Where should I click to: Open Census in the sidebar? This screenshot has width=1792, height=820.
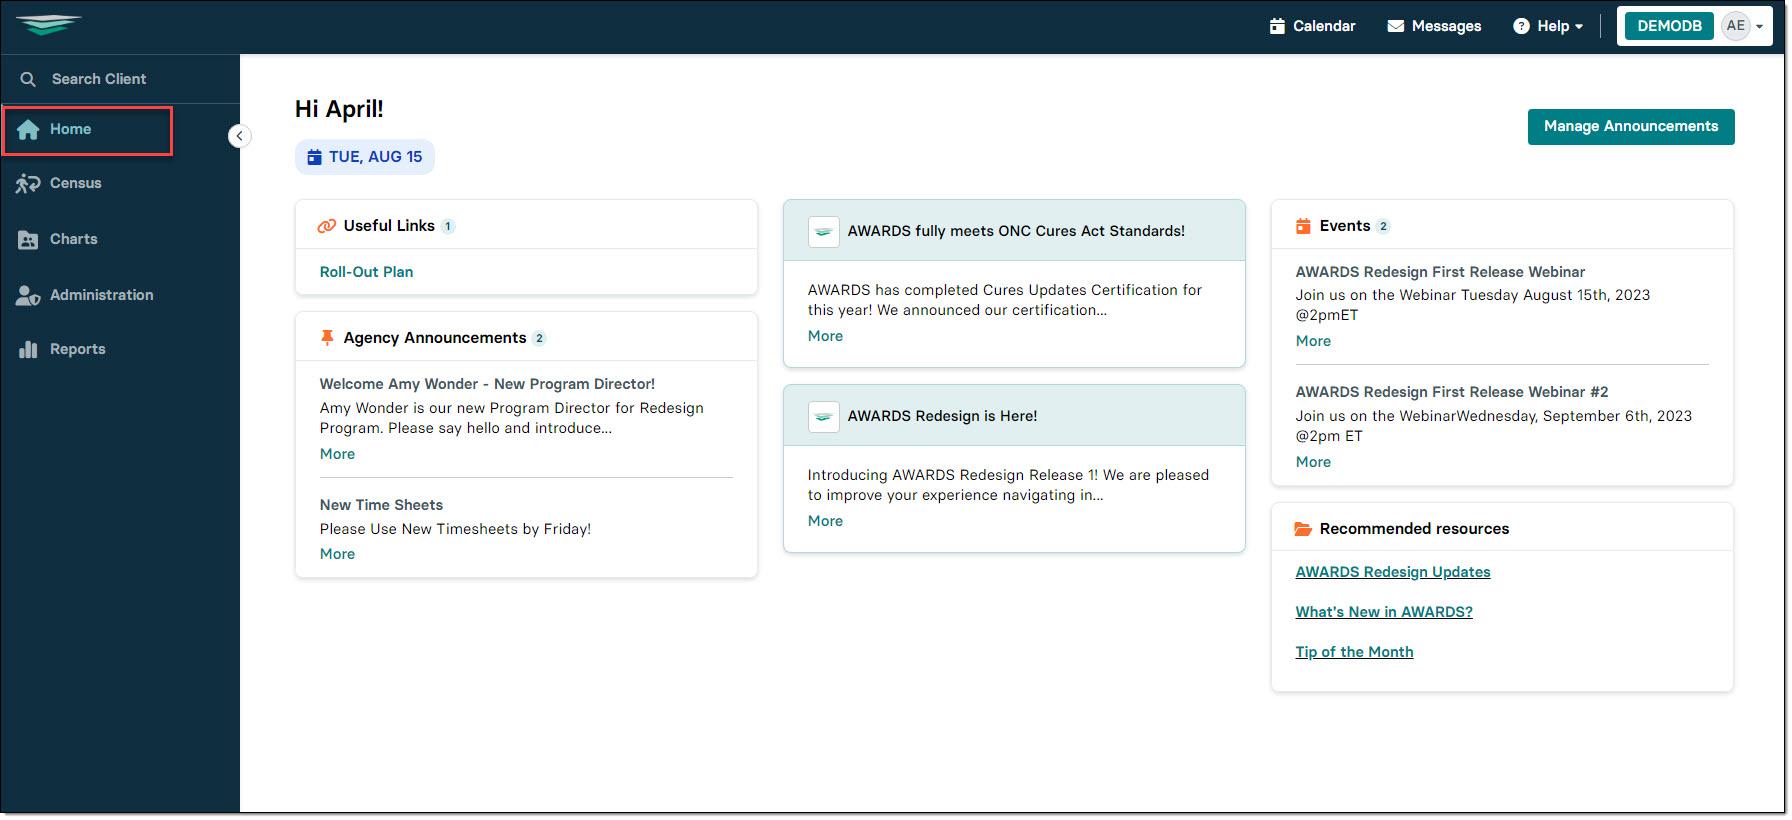point(75,183)
